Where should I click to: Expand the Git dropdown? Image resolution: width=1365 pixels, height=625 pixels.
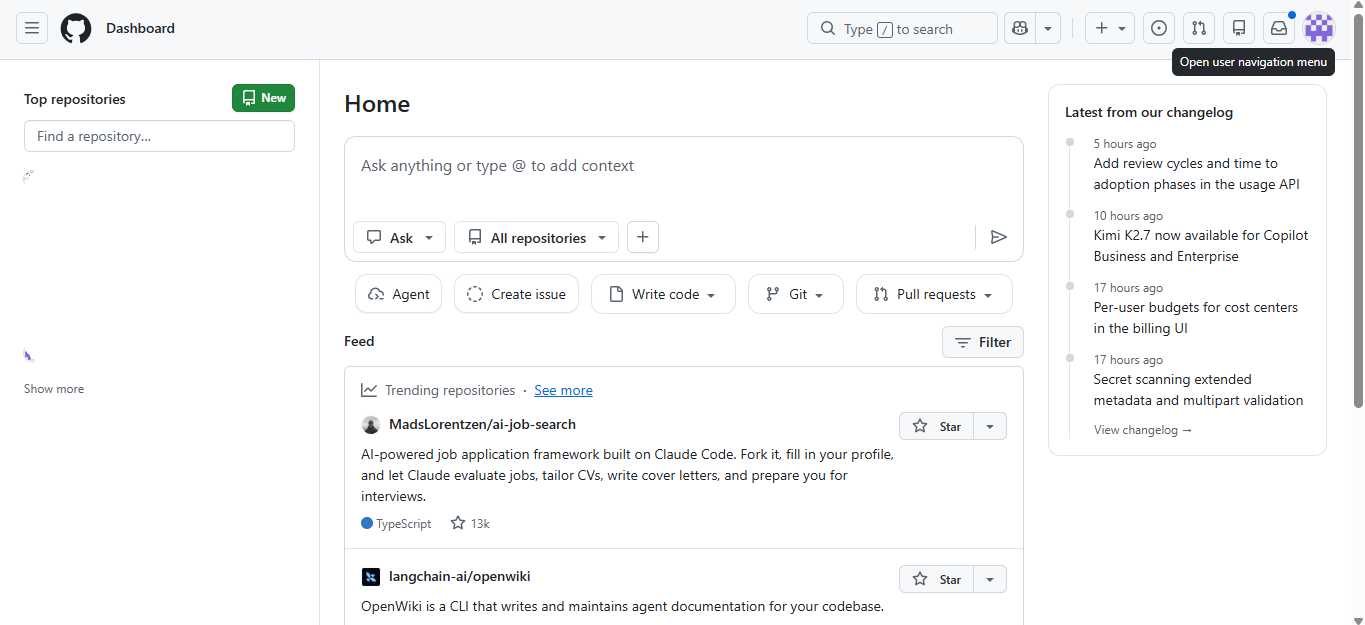pos(795,294)
